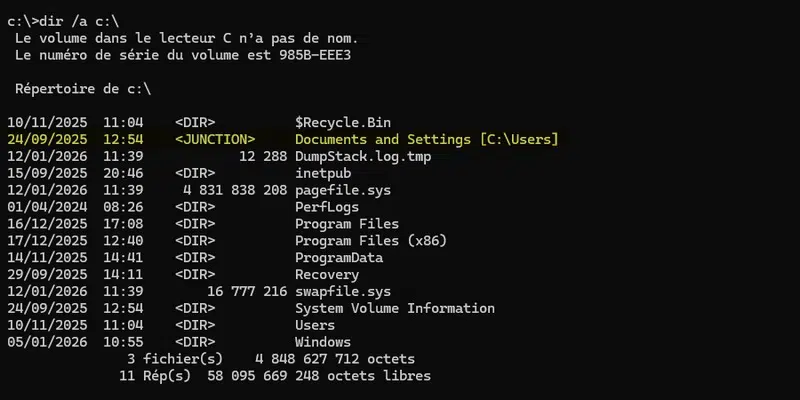Click the Program Files (x86) entry
800x400 pixels.
click(370, 240)
